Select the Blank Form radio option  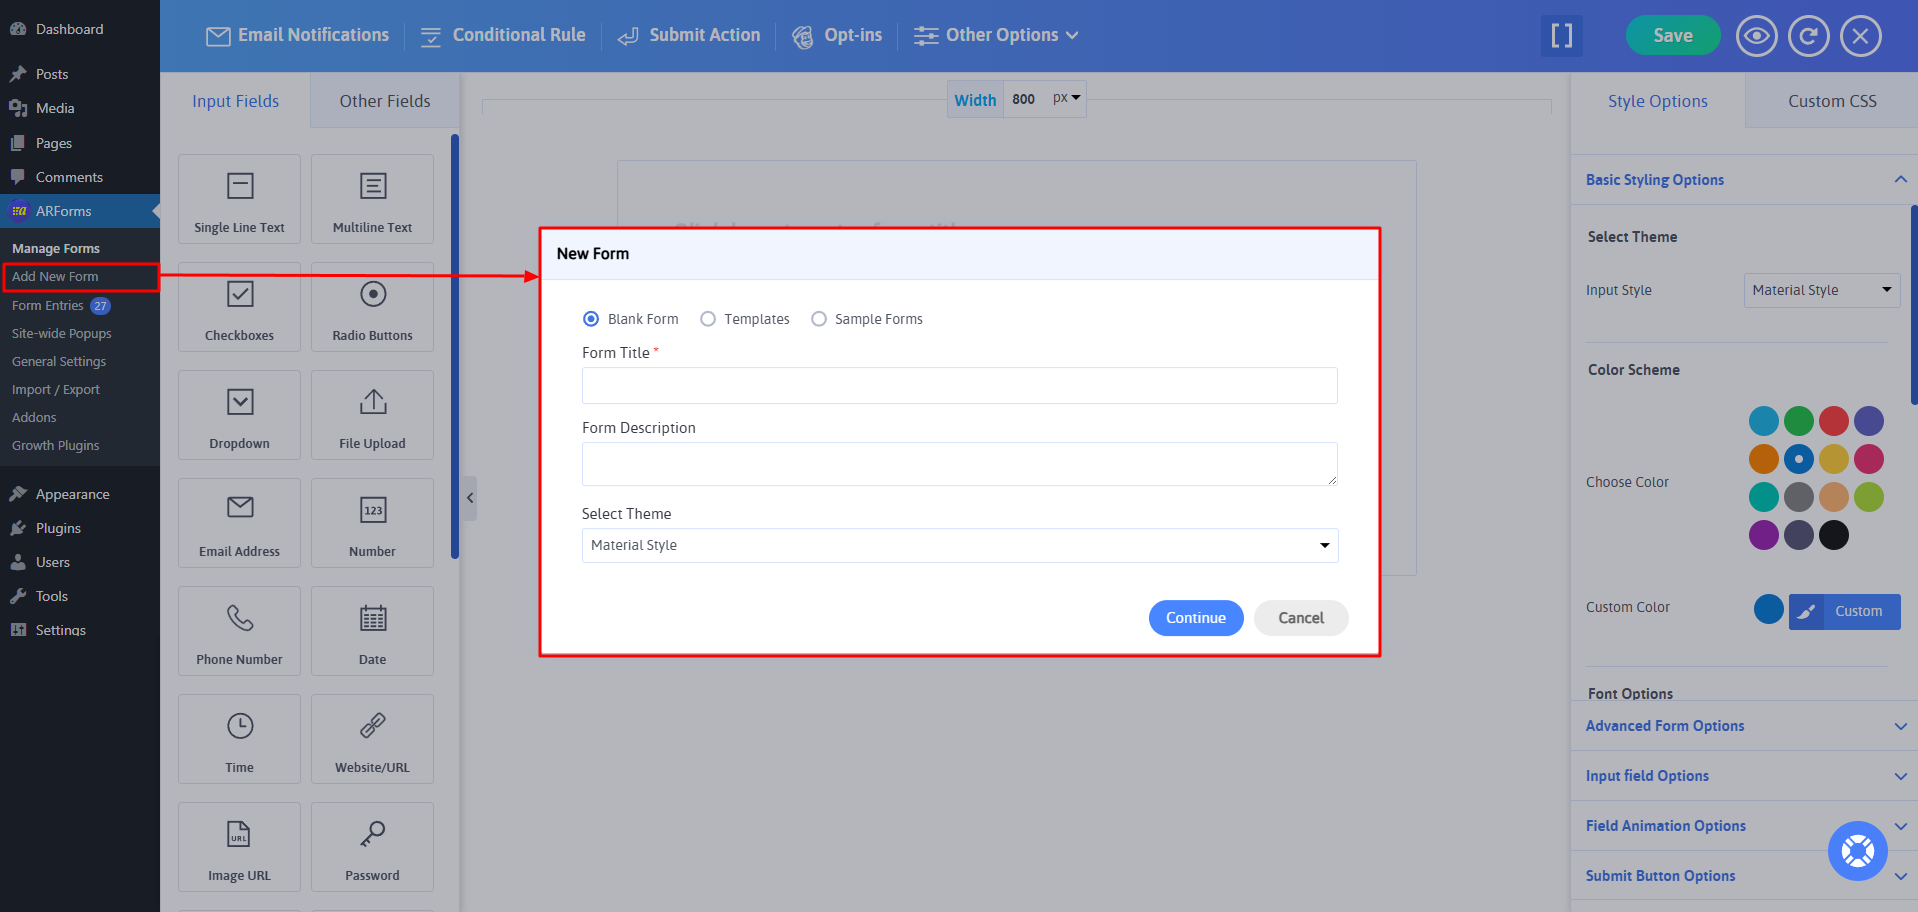point(591,319)
